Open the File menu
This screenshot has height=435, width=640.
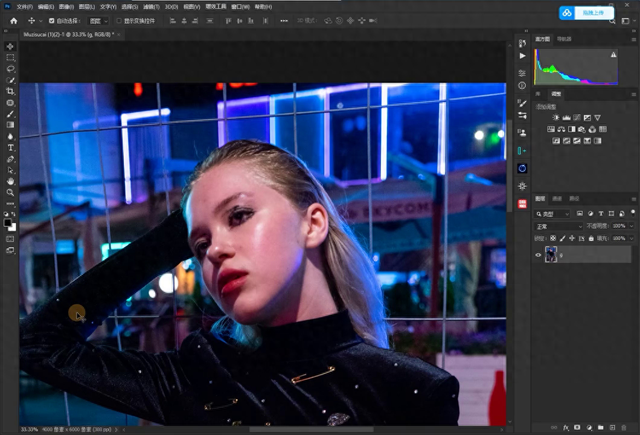[x=24, y=6]
